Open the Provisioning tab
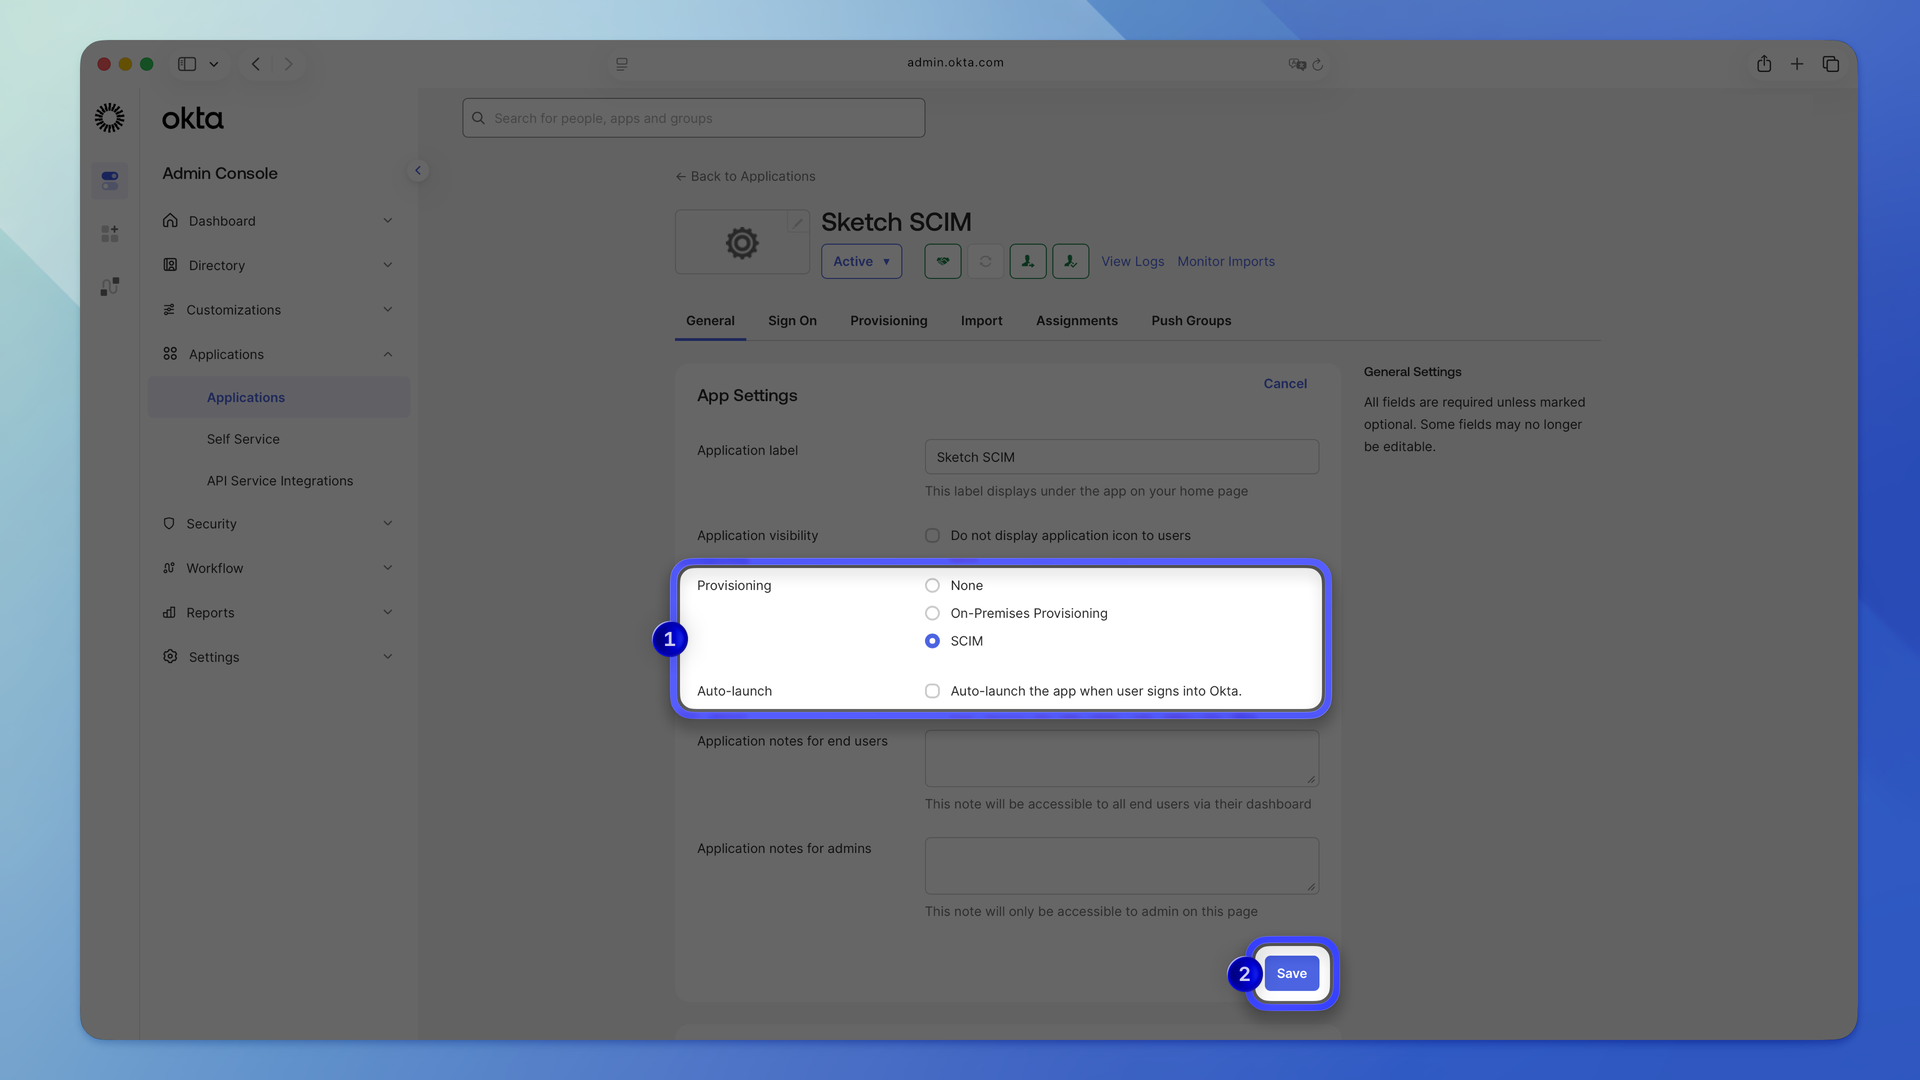Screen dimensions: 1920x1080 pos(889,321)
